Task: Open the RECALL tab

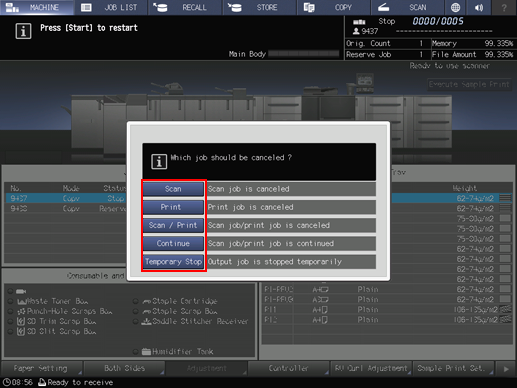Action: pyautogui.click(x=186, y=7)
